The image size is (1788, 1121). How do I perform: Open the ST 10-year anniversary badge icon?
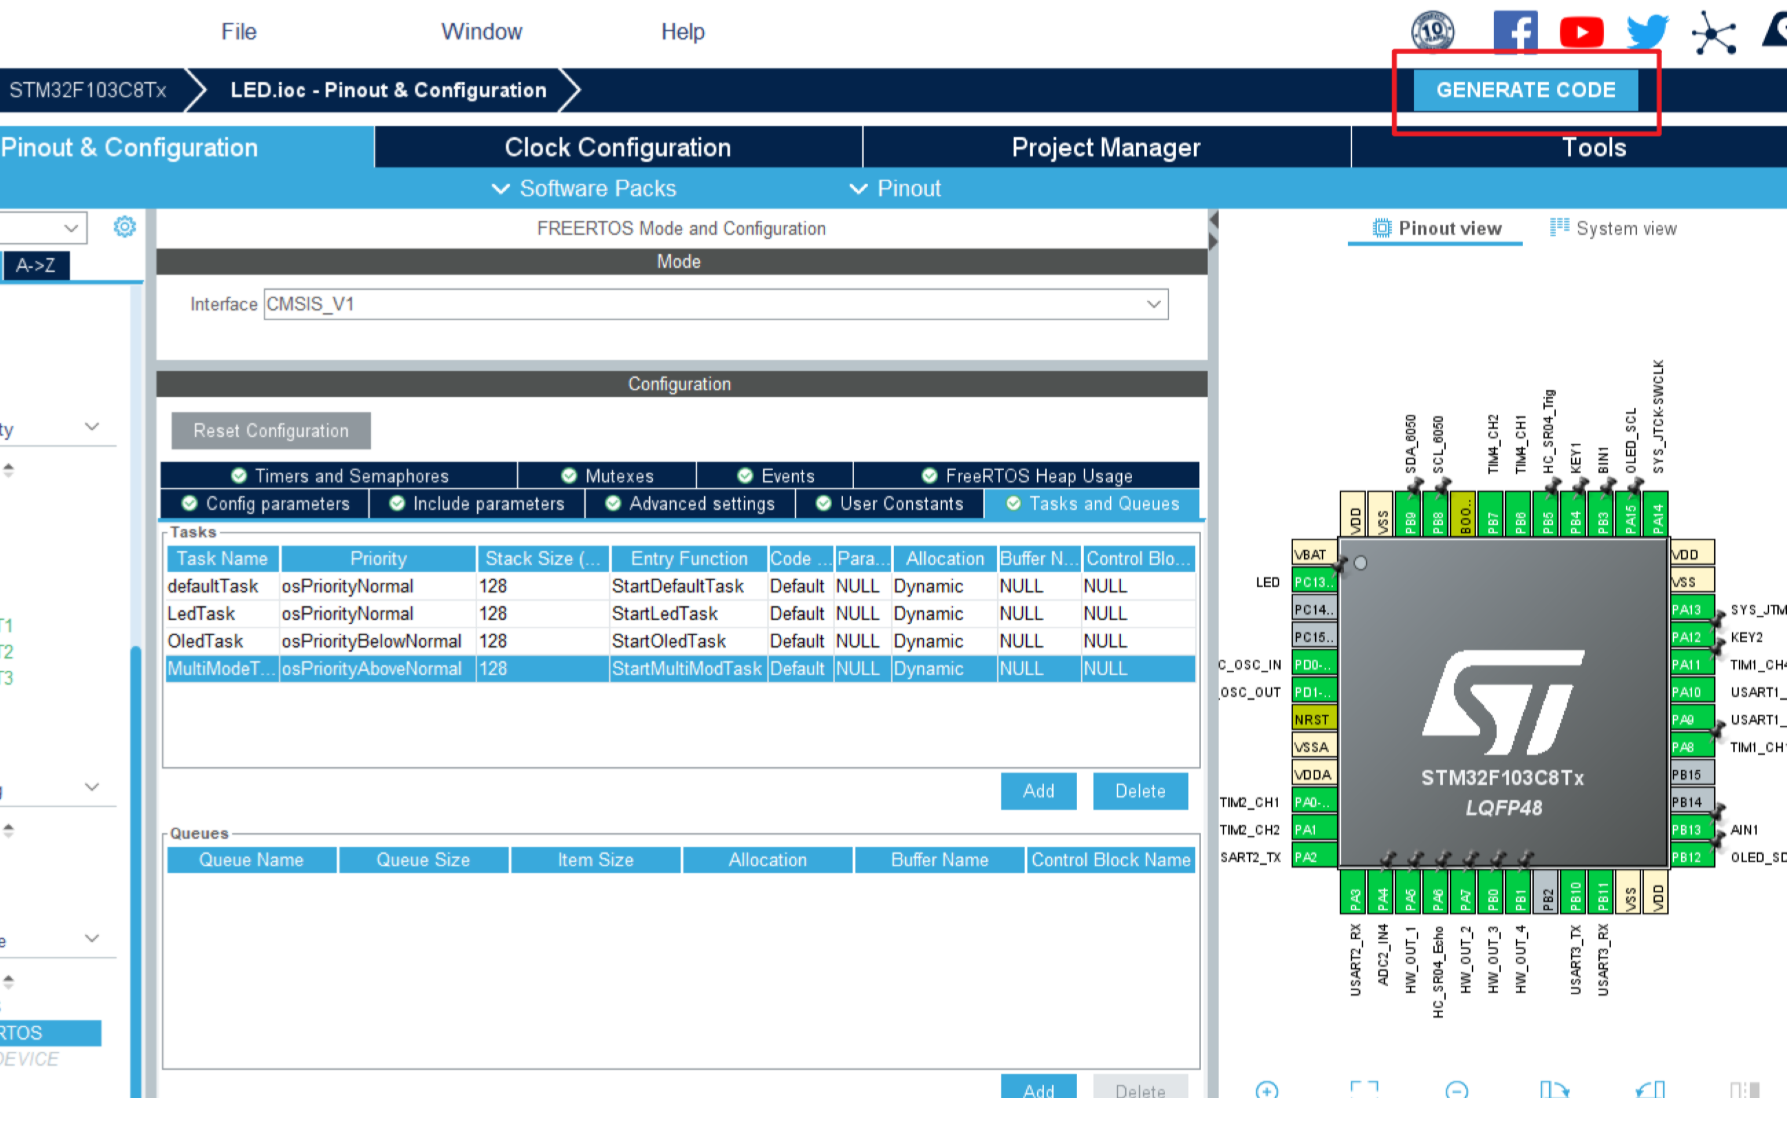coord(1433,31)
